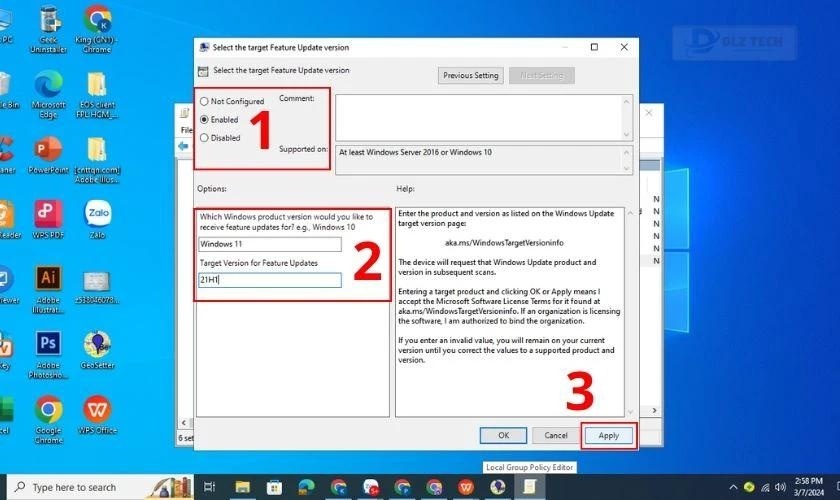840x500 pixels.
Task: Click the volume speaker icon in tray
Action: coord(781,487)
